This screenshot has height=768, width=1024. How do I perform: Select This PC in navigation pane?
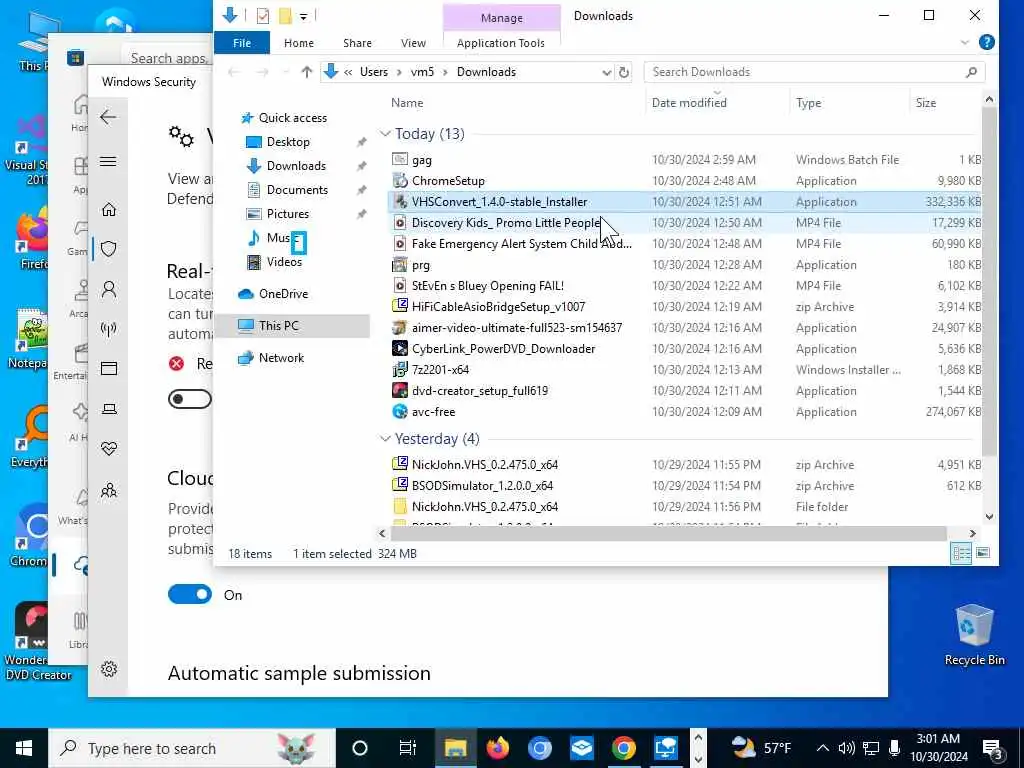tap(293, 326)
